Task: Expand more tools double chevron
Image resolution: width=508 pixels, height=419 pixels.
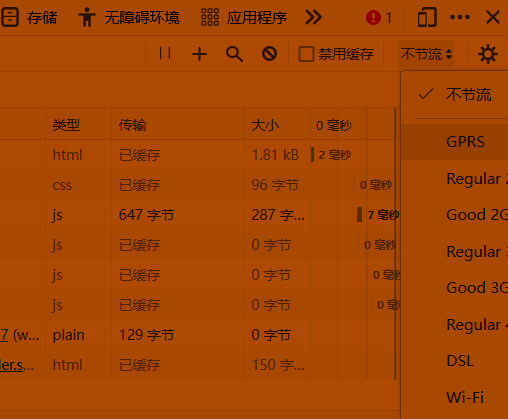Action: [313, 17]
